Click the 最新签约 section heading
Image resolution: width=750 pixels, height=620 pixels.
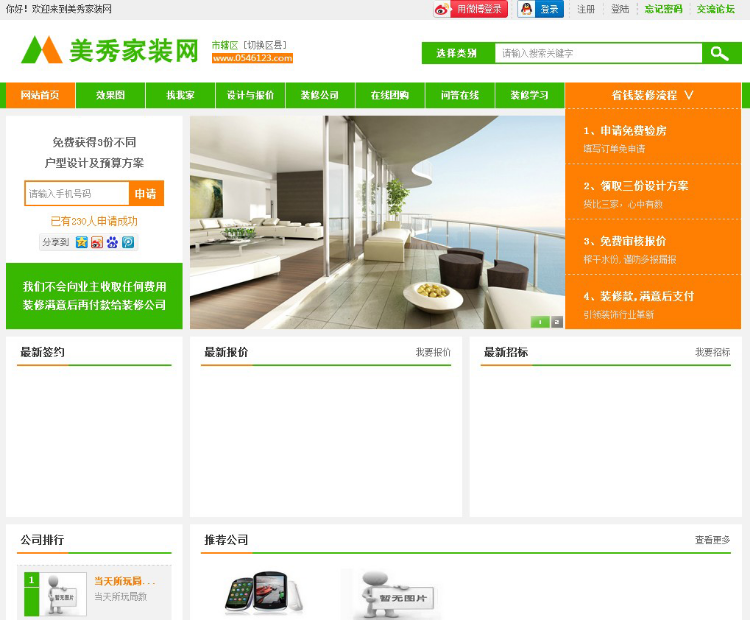(43, 353)
